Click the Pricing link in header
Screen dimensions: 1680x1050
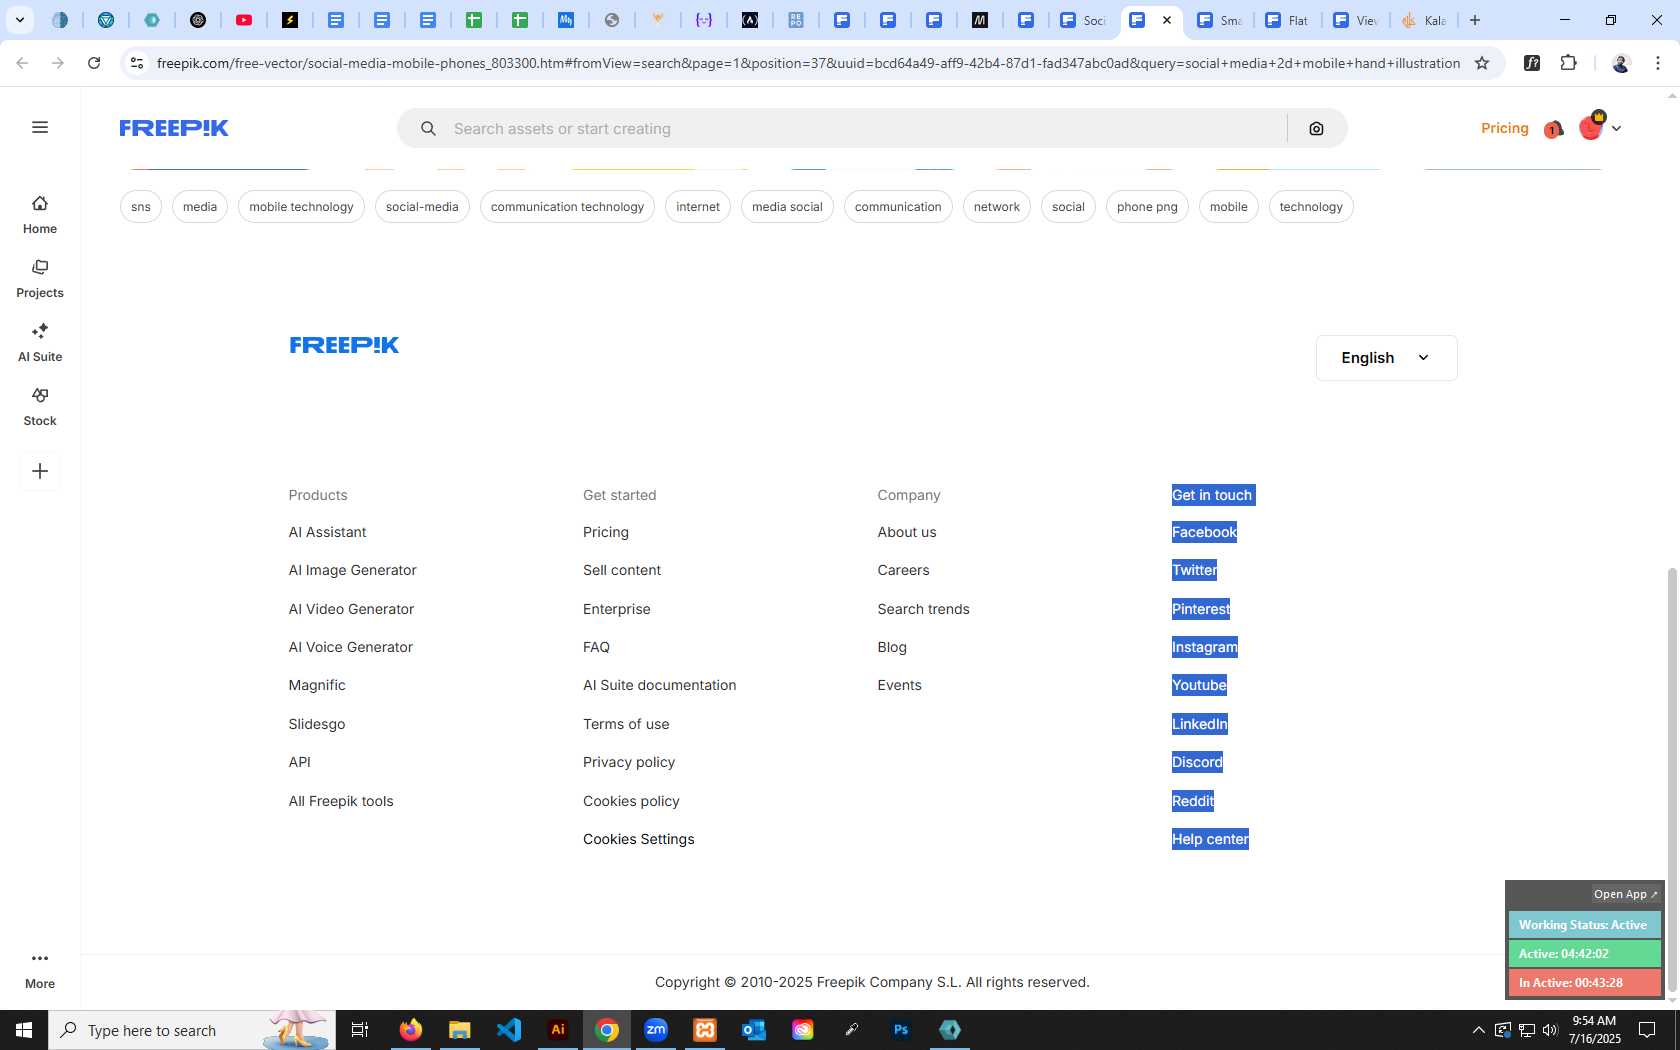pyautogui.click(x=1504, y=128)
